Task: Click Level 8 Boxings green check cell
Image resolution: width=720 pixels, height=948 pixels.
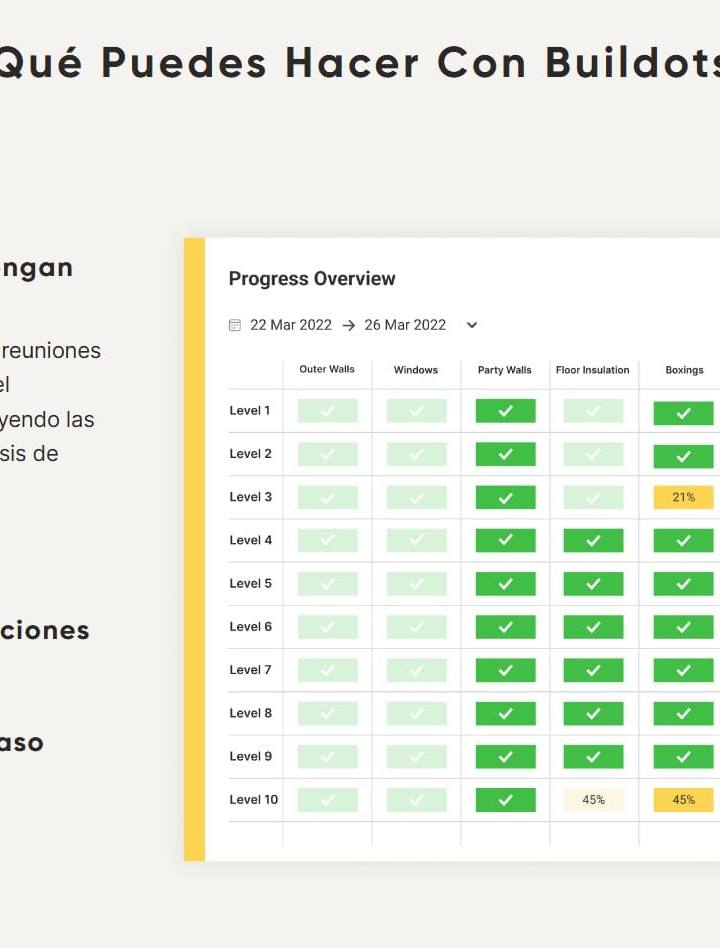Action: coord(683,713)
